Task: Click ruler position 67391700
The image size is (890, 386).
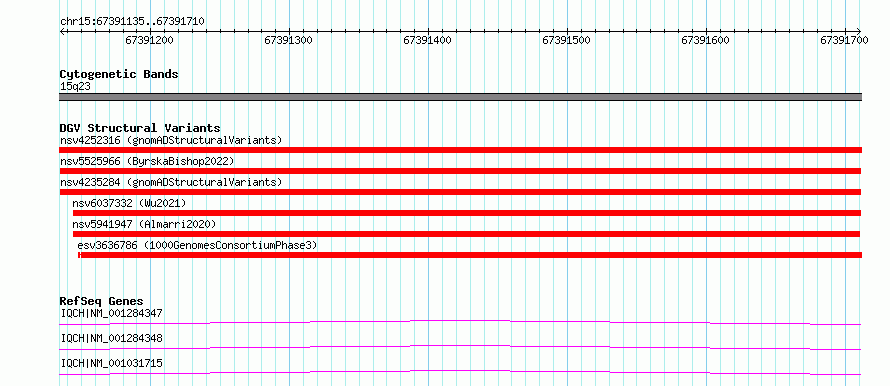Action: (844, 41)
